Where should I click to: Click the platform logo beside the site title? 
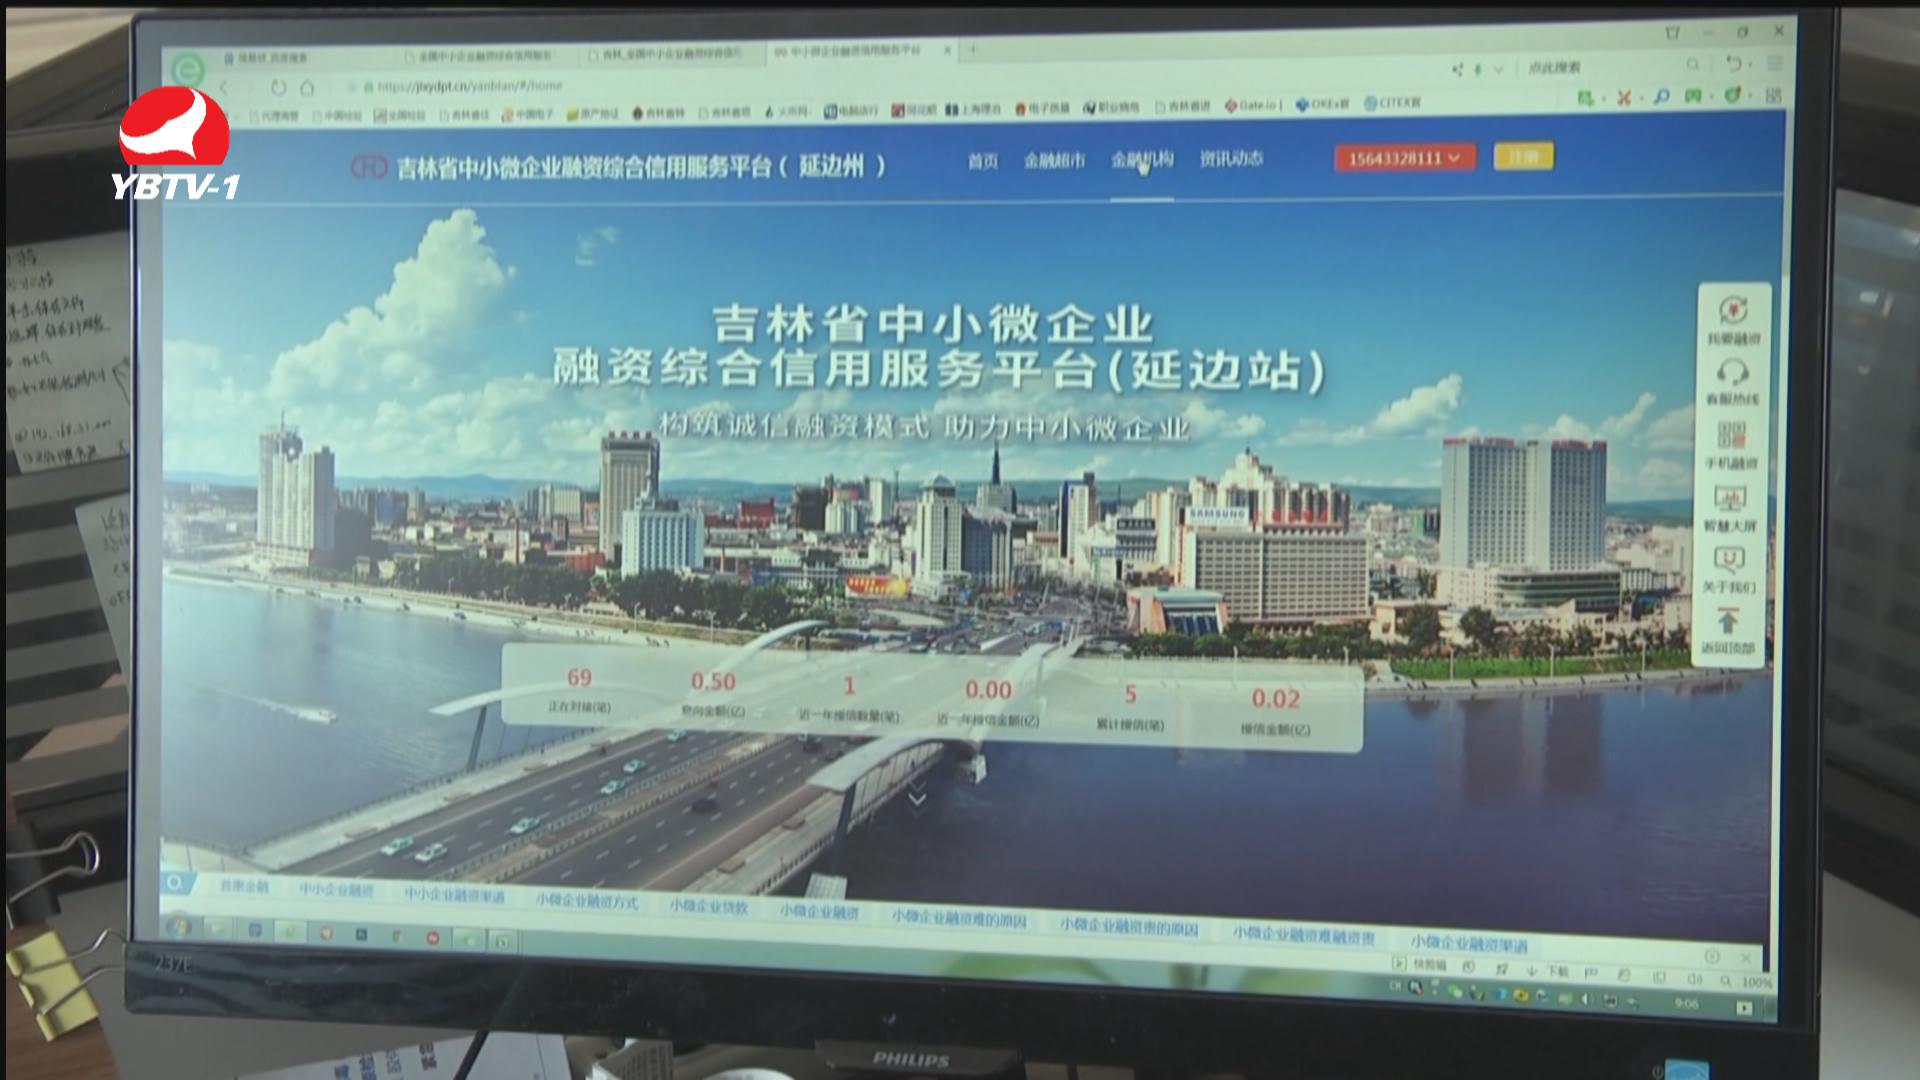pos(368,166)
